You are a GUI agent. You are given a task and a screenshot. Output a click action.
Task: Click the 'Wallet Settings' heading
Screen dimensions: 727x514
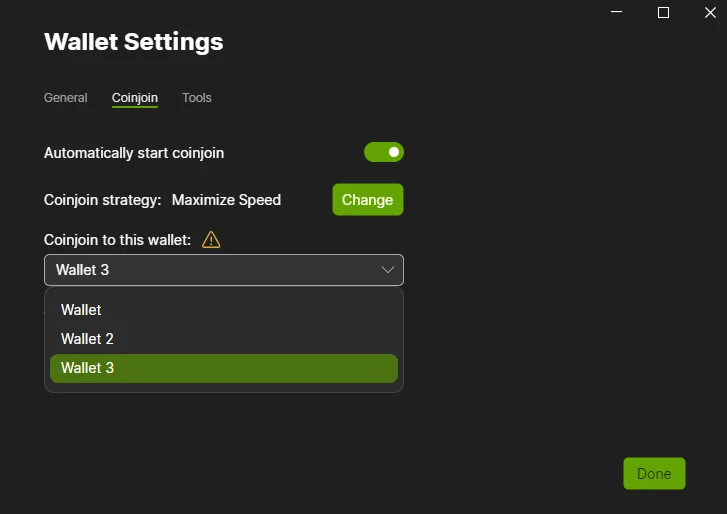(x=133, y=42)
